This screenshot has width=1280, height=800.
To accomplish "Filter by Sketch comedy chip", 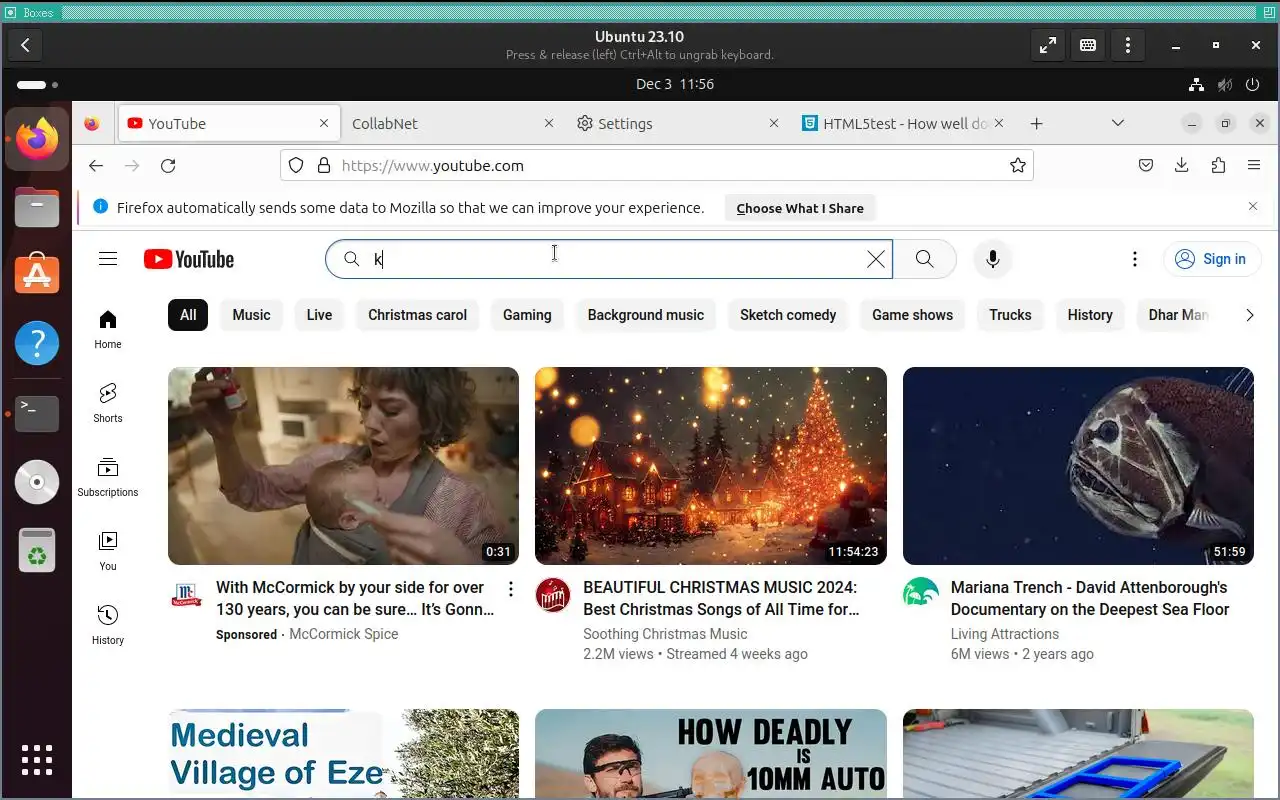I will click(x=788, y=315).
